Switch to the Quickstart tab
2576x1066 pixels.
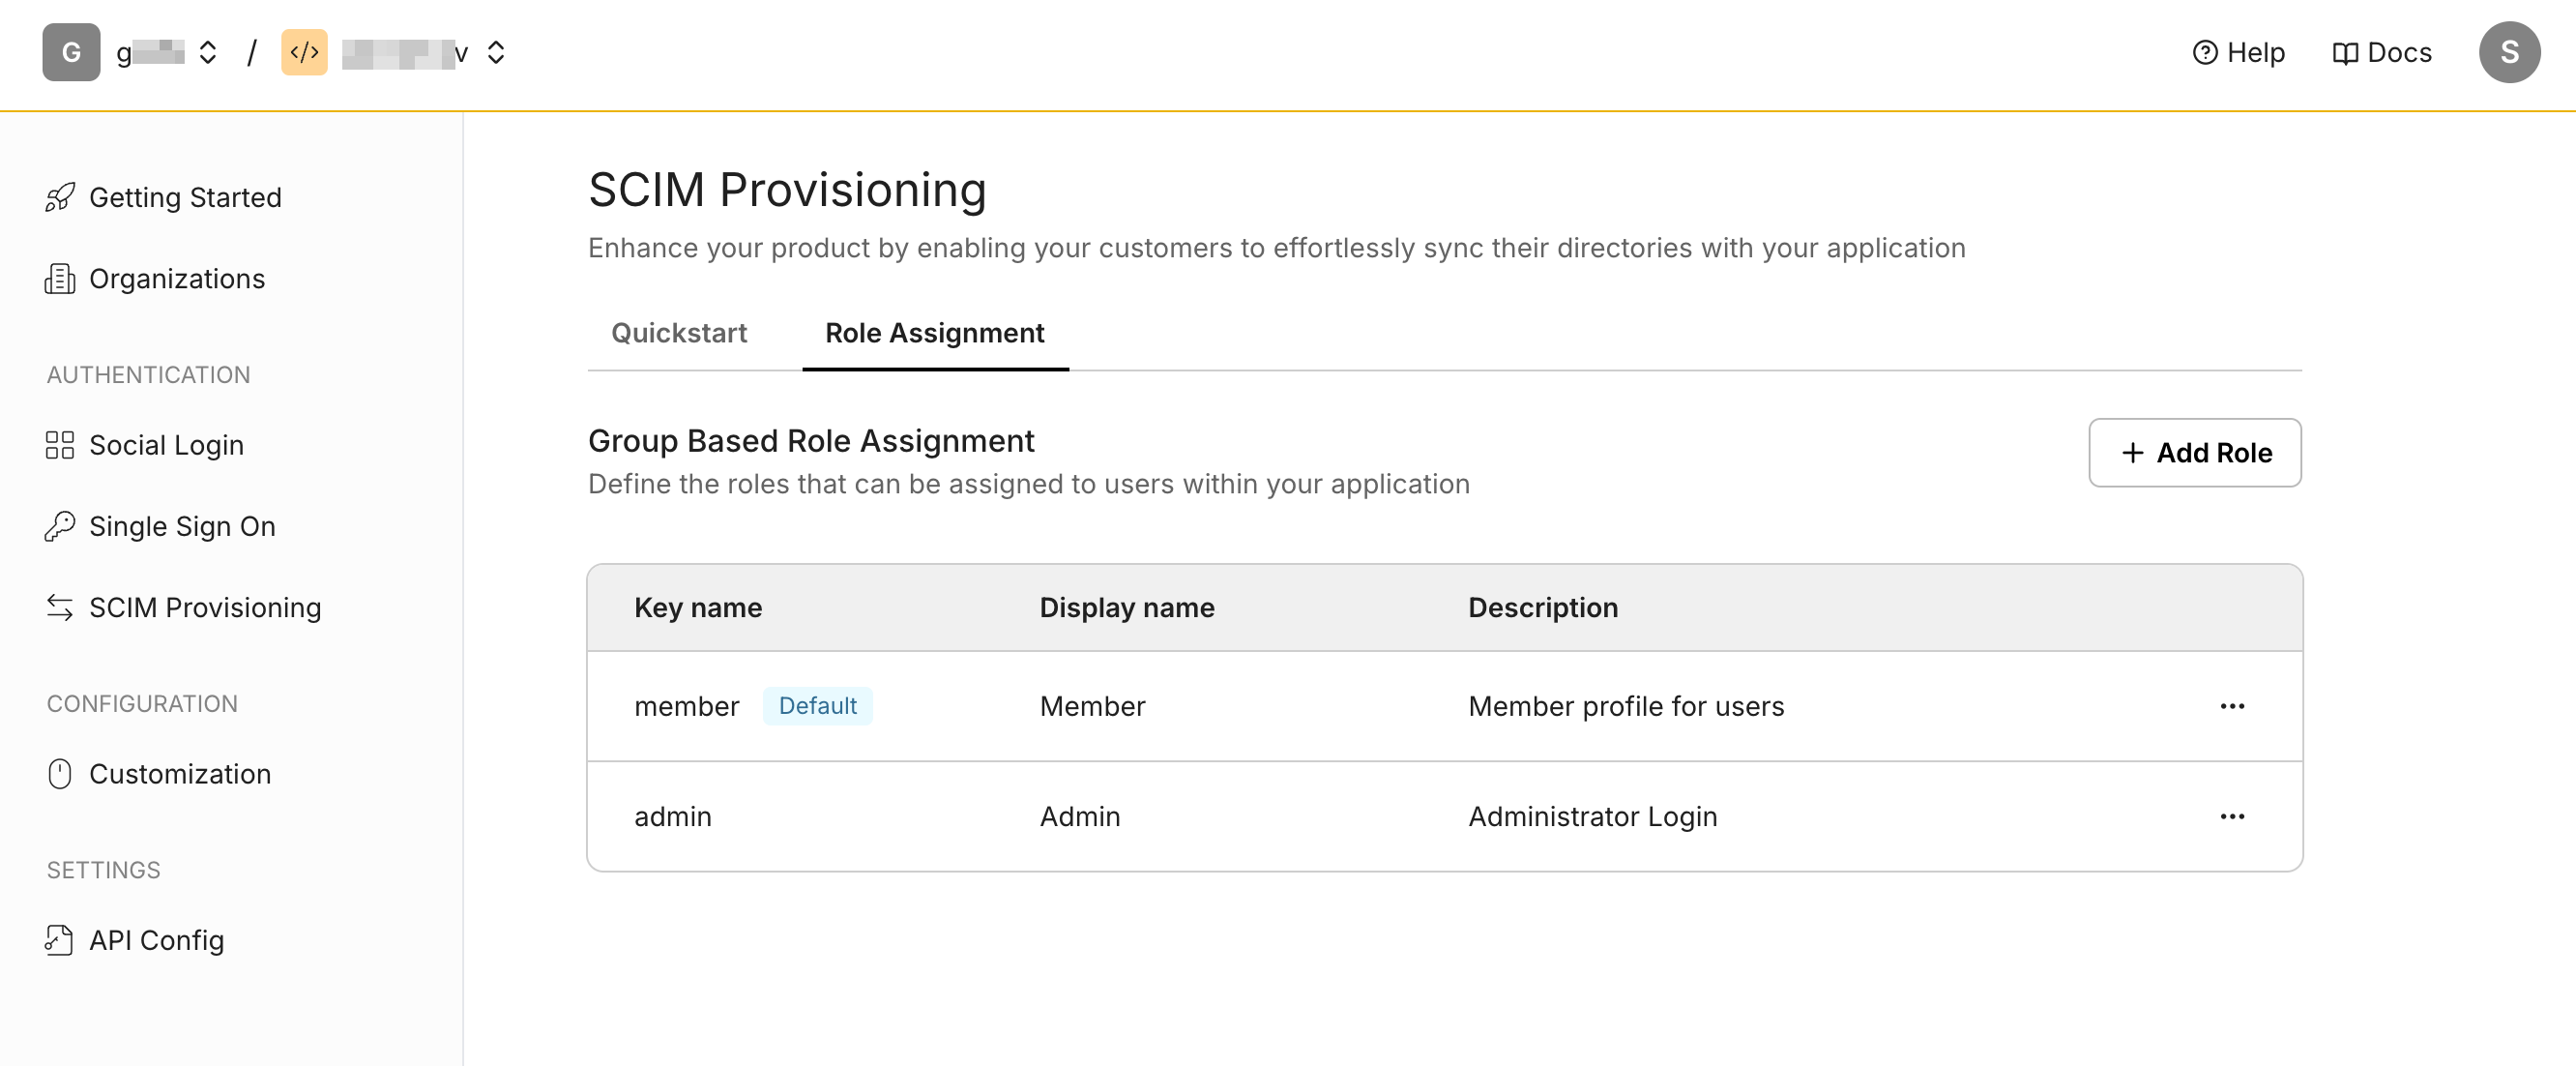point(679,333)
